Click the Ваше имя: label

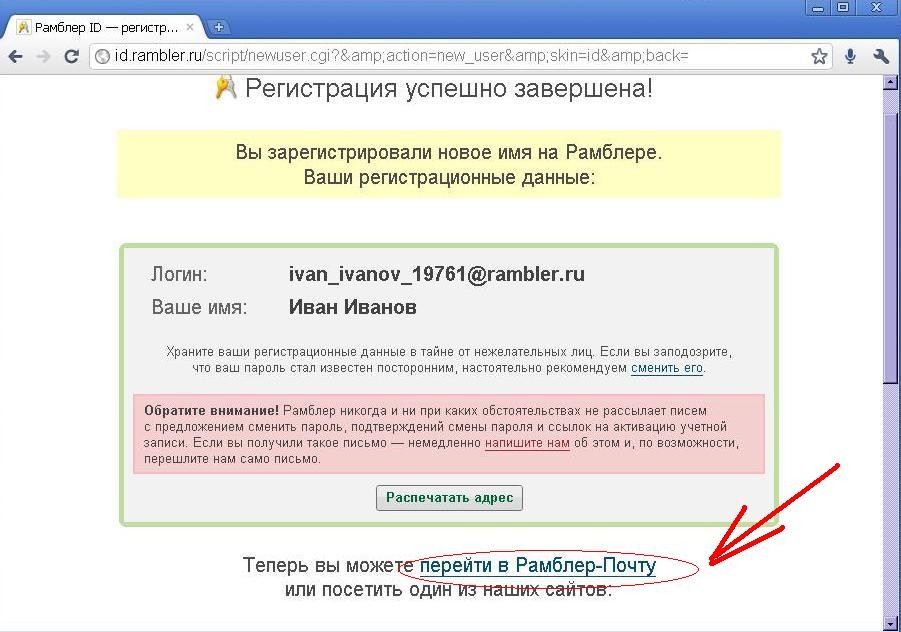coord(199,307)
